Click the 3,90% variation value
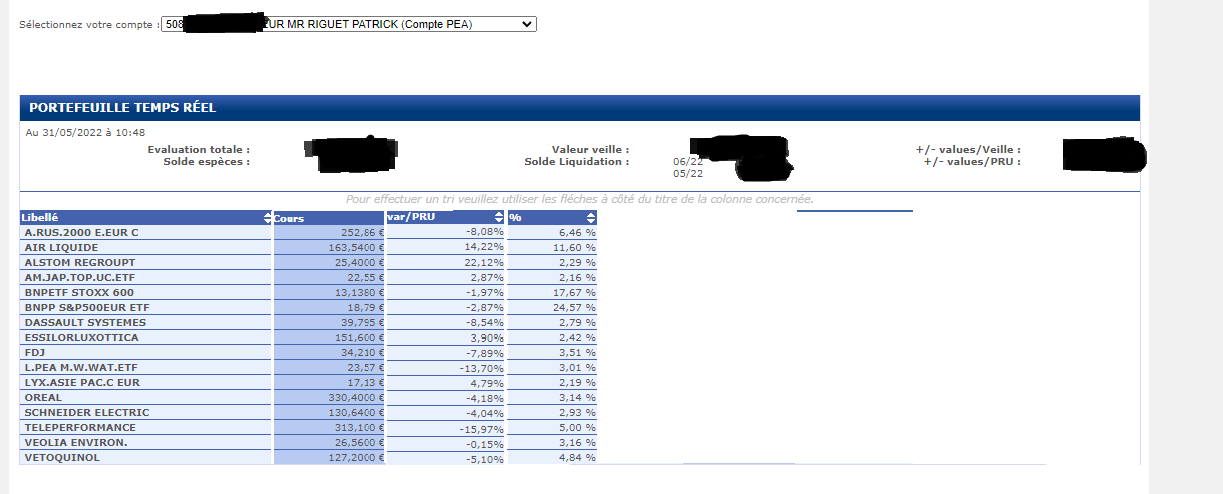The image size is (1223, 494). pyautogui.click(x=487, y=337)
